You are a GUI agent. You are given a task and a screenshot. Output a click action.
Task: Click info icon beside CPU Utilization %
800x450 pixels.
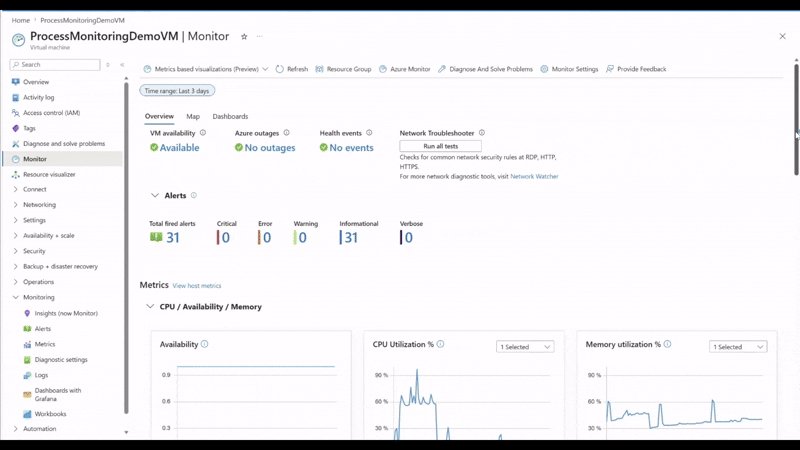pyautogui.click(x=440, y=344)
